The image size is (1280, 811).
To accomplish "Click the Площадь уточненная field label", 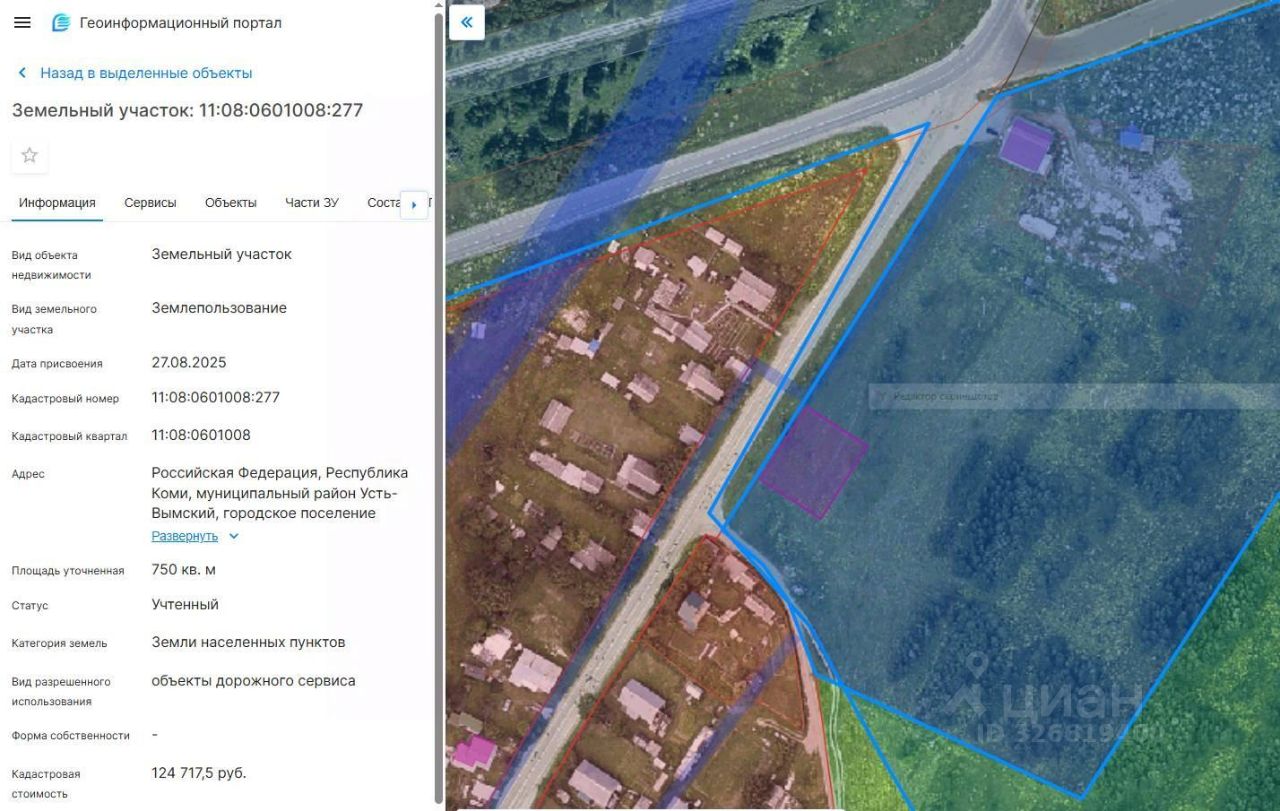I will [x=68, y=571].
